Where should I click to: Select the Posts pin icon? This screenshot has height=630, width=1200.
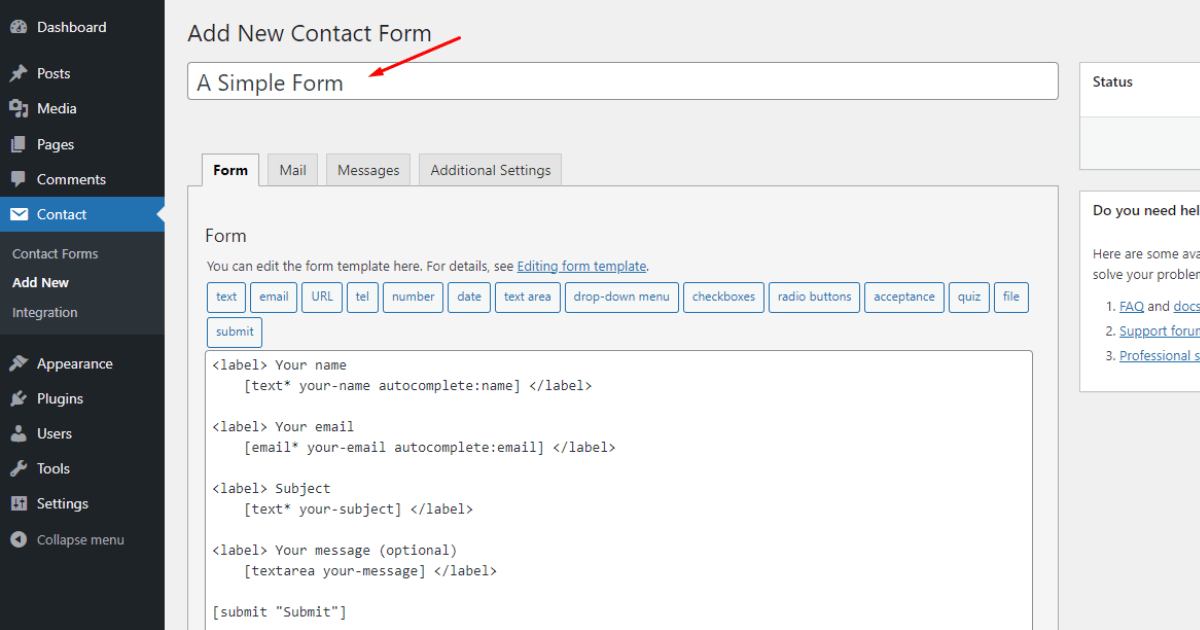18,72
